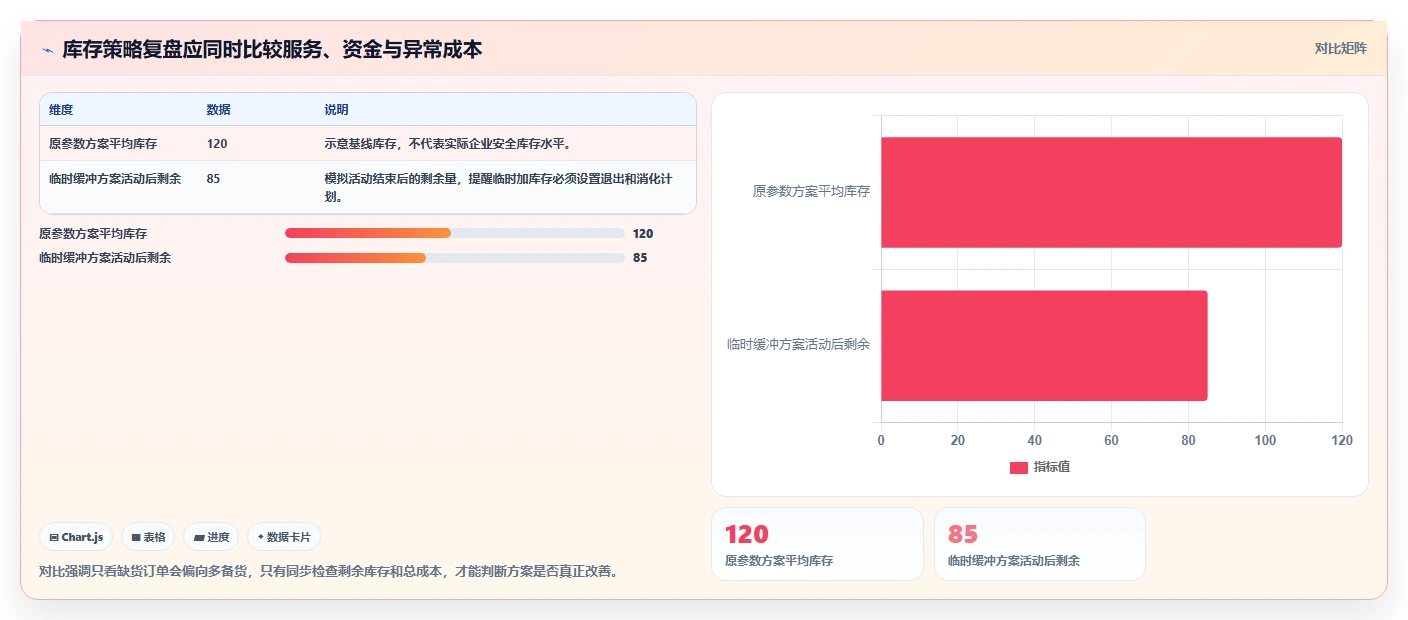Click the chart axis label 临时缓冲方案活动后剩余
1408x620 pixels.
pos(798,344)
